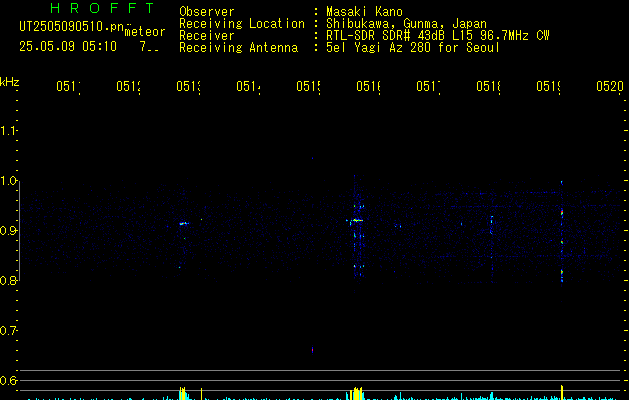Click the 0515 time axis marker

pyautogui.click(x=308, y=86)
